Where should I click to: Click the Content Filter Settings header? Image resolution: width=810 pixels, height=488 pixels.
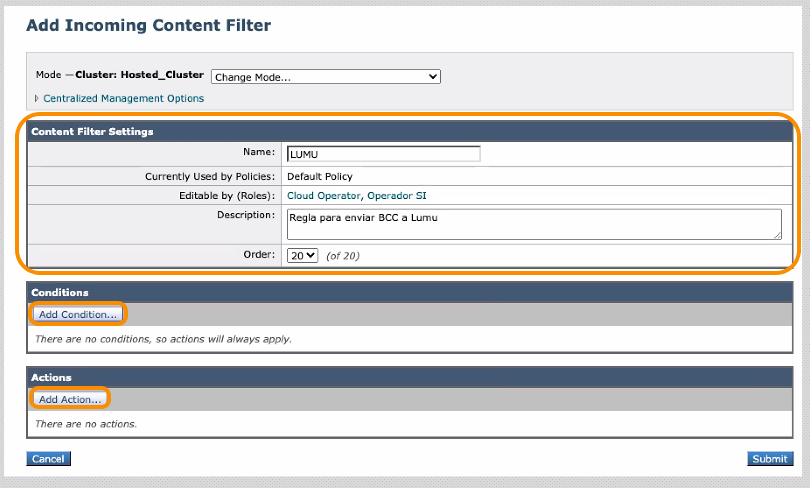92,132
